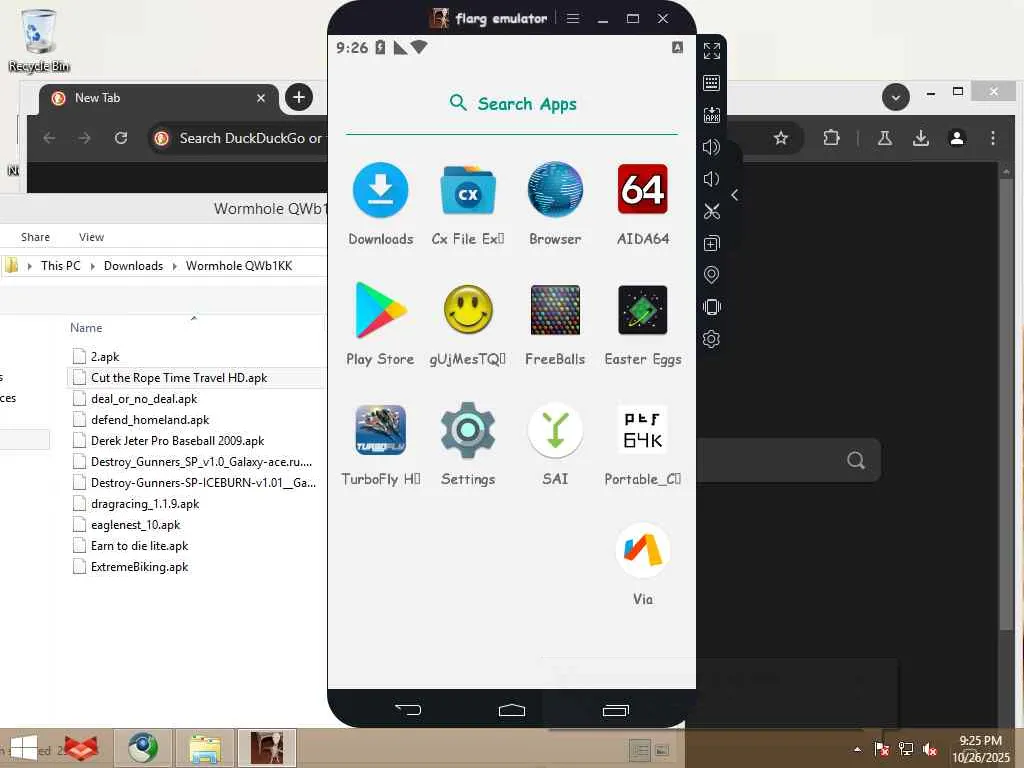Click the install APK icon in emulator sidebar
Viewport: 1024px width, 768px height.
point(712,115)
